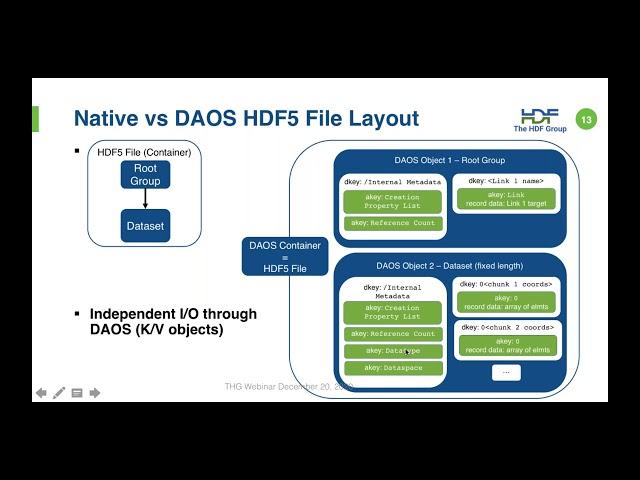Viewport: 640px width, 480px height.
Task: Click 'HDF5 File (Container)' label
Action: [144, 152]
